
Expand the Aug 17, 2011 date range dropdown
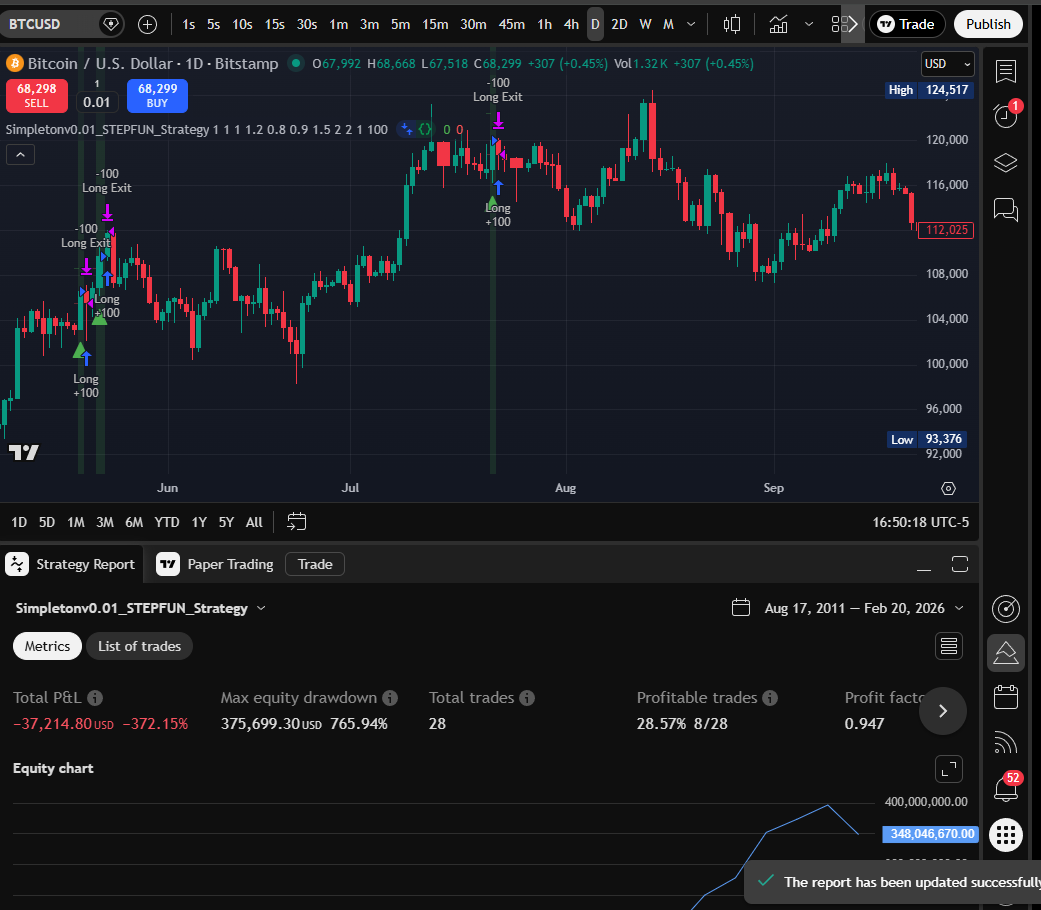coord(850,607)
